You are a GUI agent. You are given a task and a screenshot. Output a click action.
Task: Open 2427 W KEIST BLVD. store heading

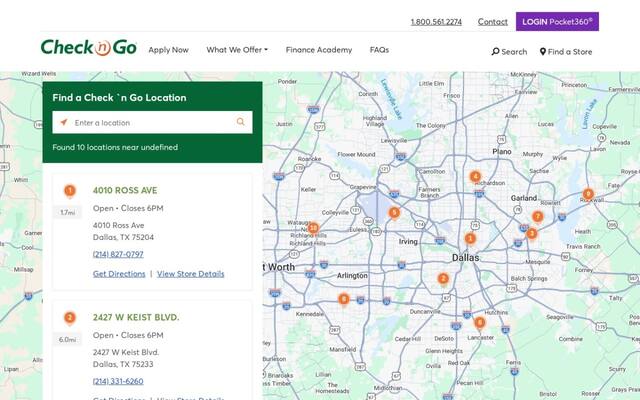pyautogui.click(x=136, y=317)
